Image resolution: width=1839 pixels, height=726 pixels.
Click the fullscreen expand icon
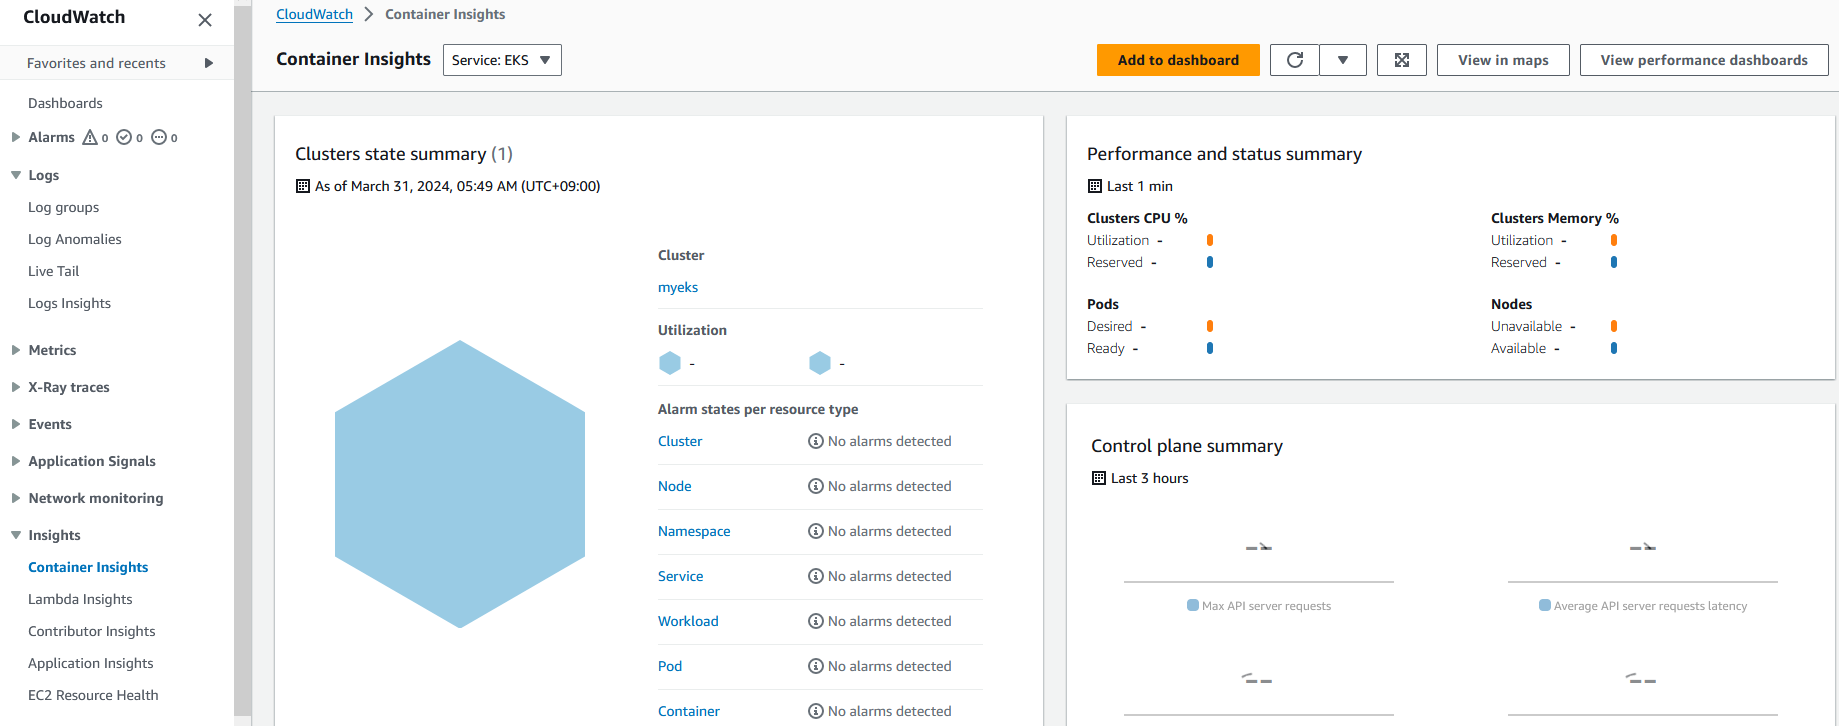pos(1402,60)
